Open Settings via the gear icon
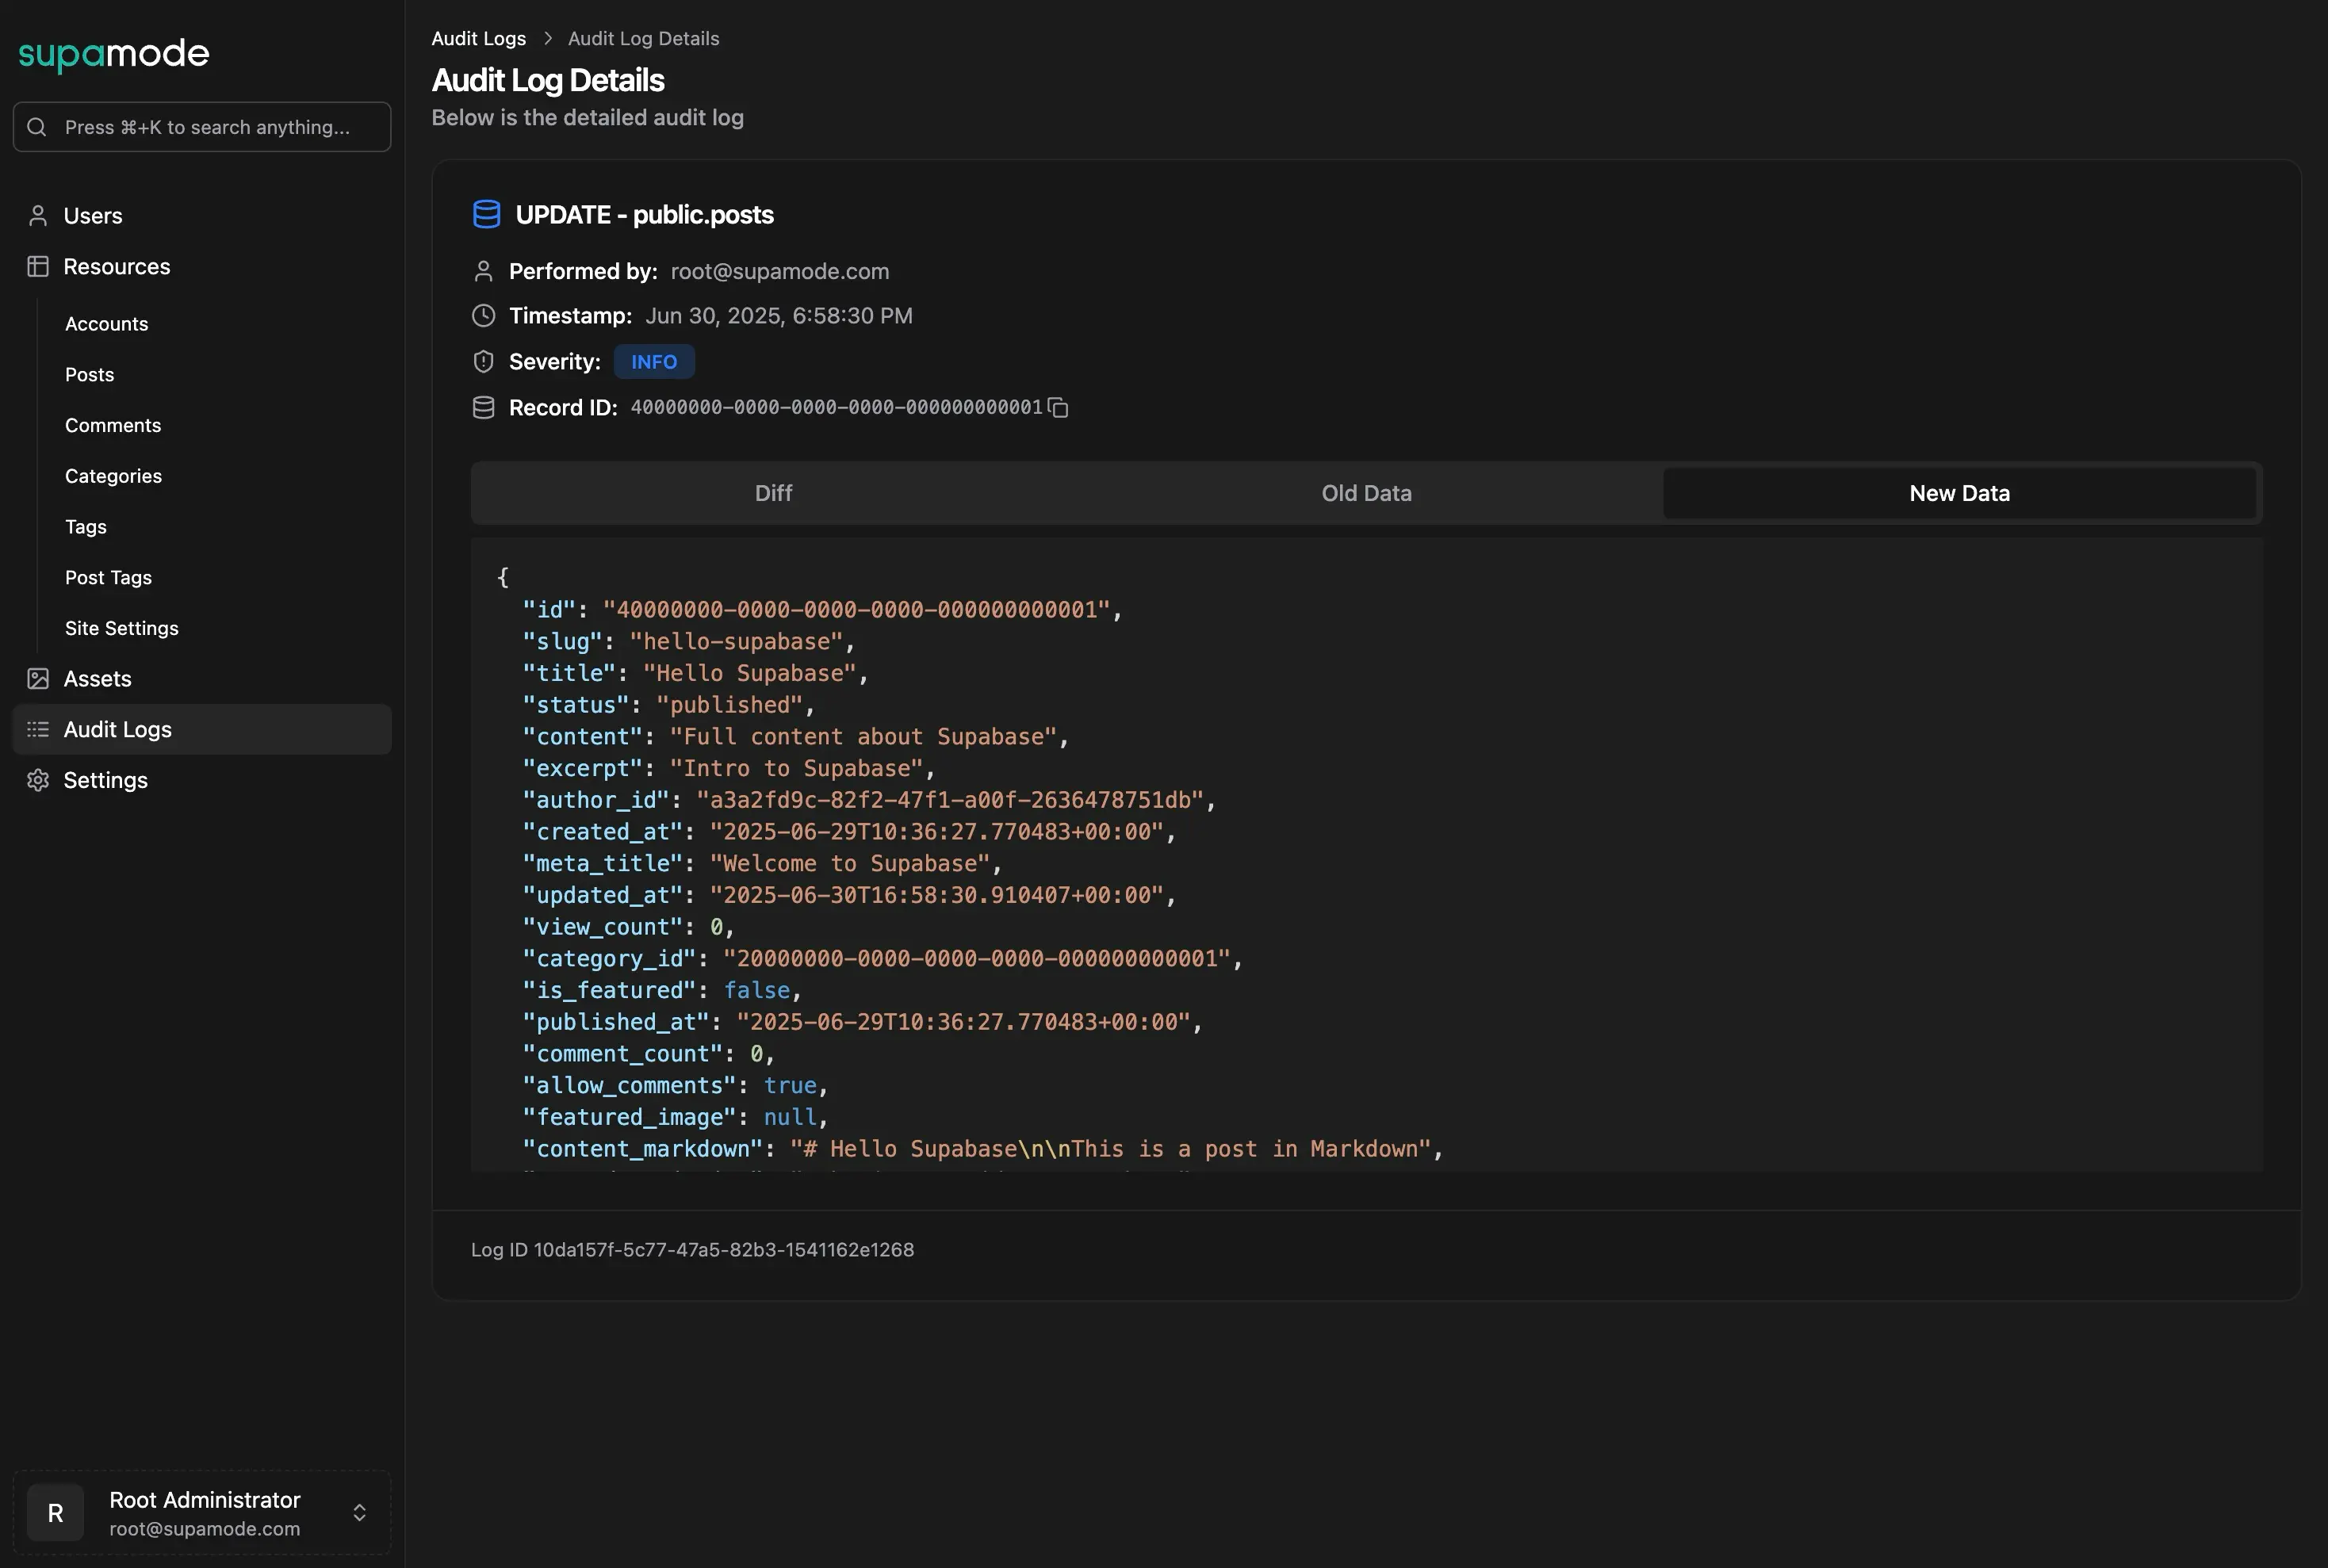Image resolution: width=2328 pixels, height=1568 pixels. (37, 780)
